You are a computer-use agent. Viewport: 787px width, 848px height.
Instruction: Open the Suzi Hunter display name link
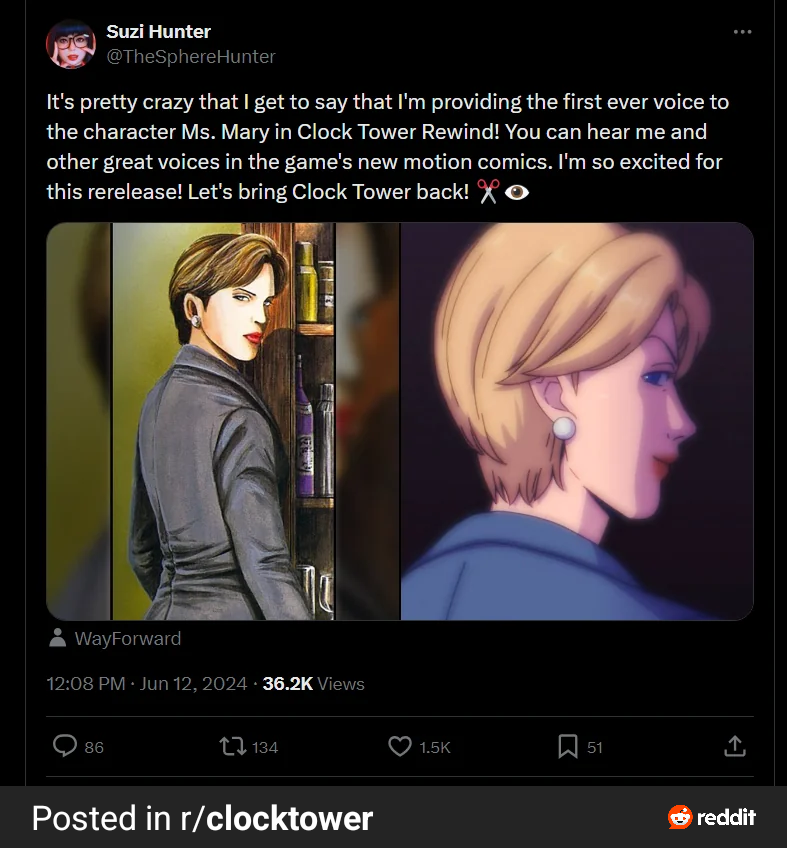coord(158,32)
